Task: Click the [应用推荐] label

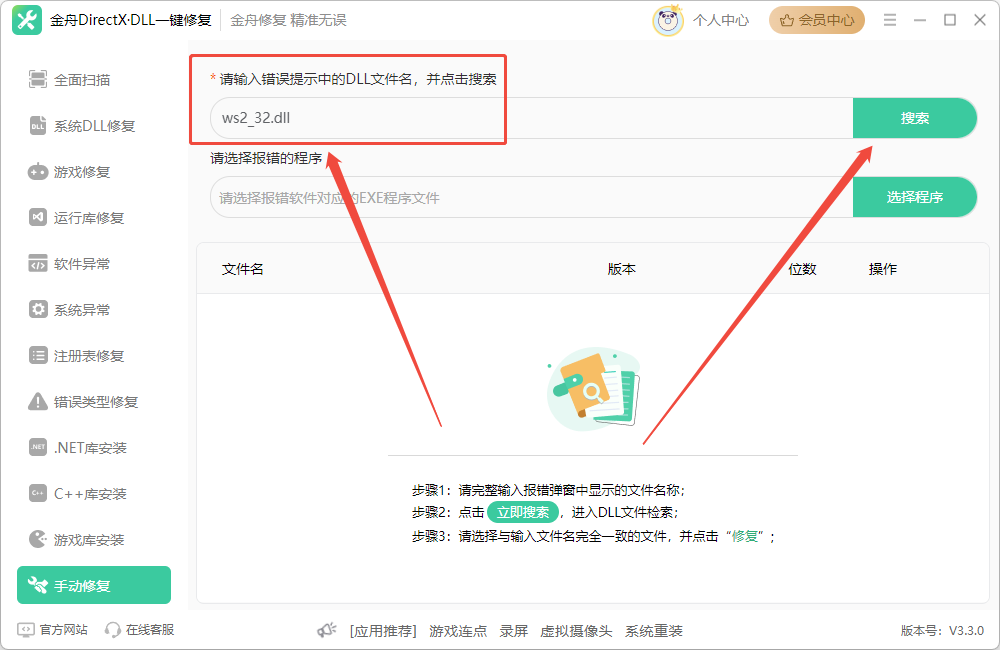Action: [383, 631]
